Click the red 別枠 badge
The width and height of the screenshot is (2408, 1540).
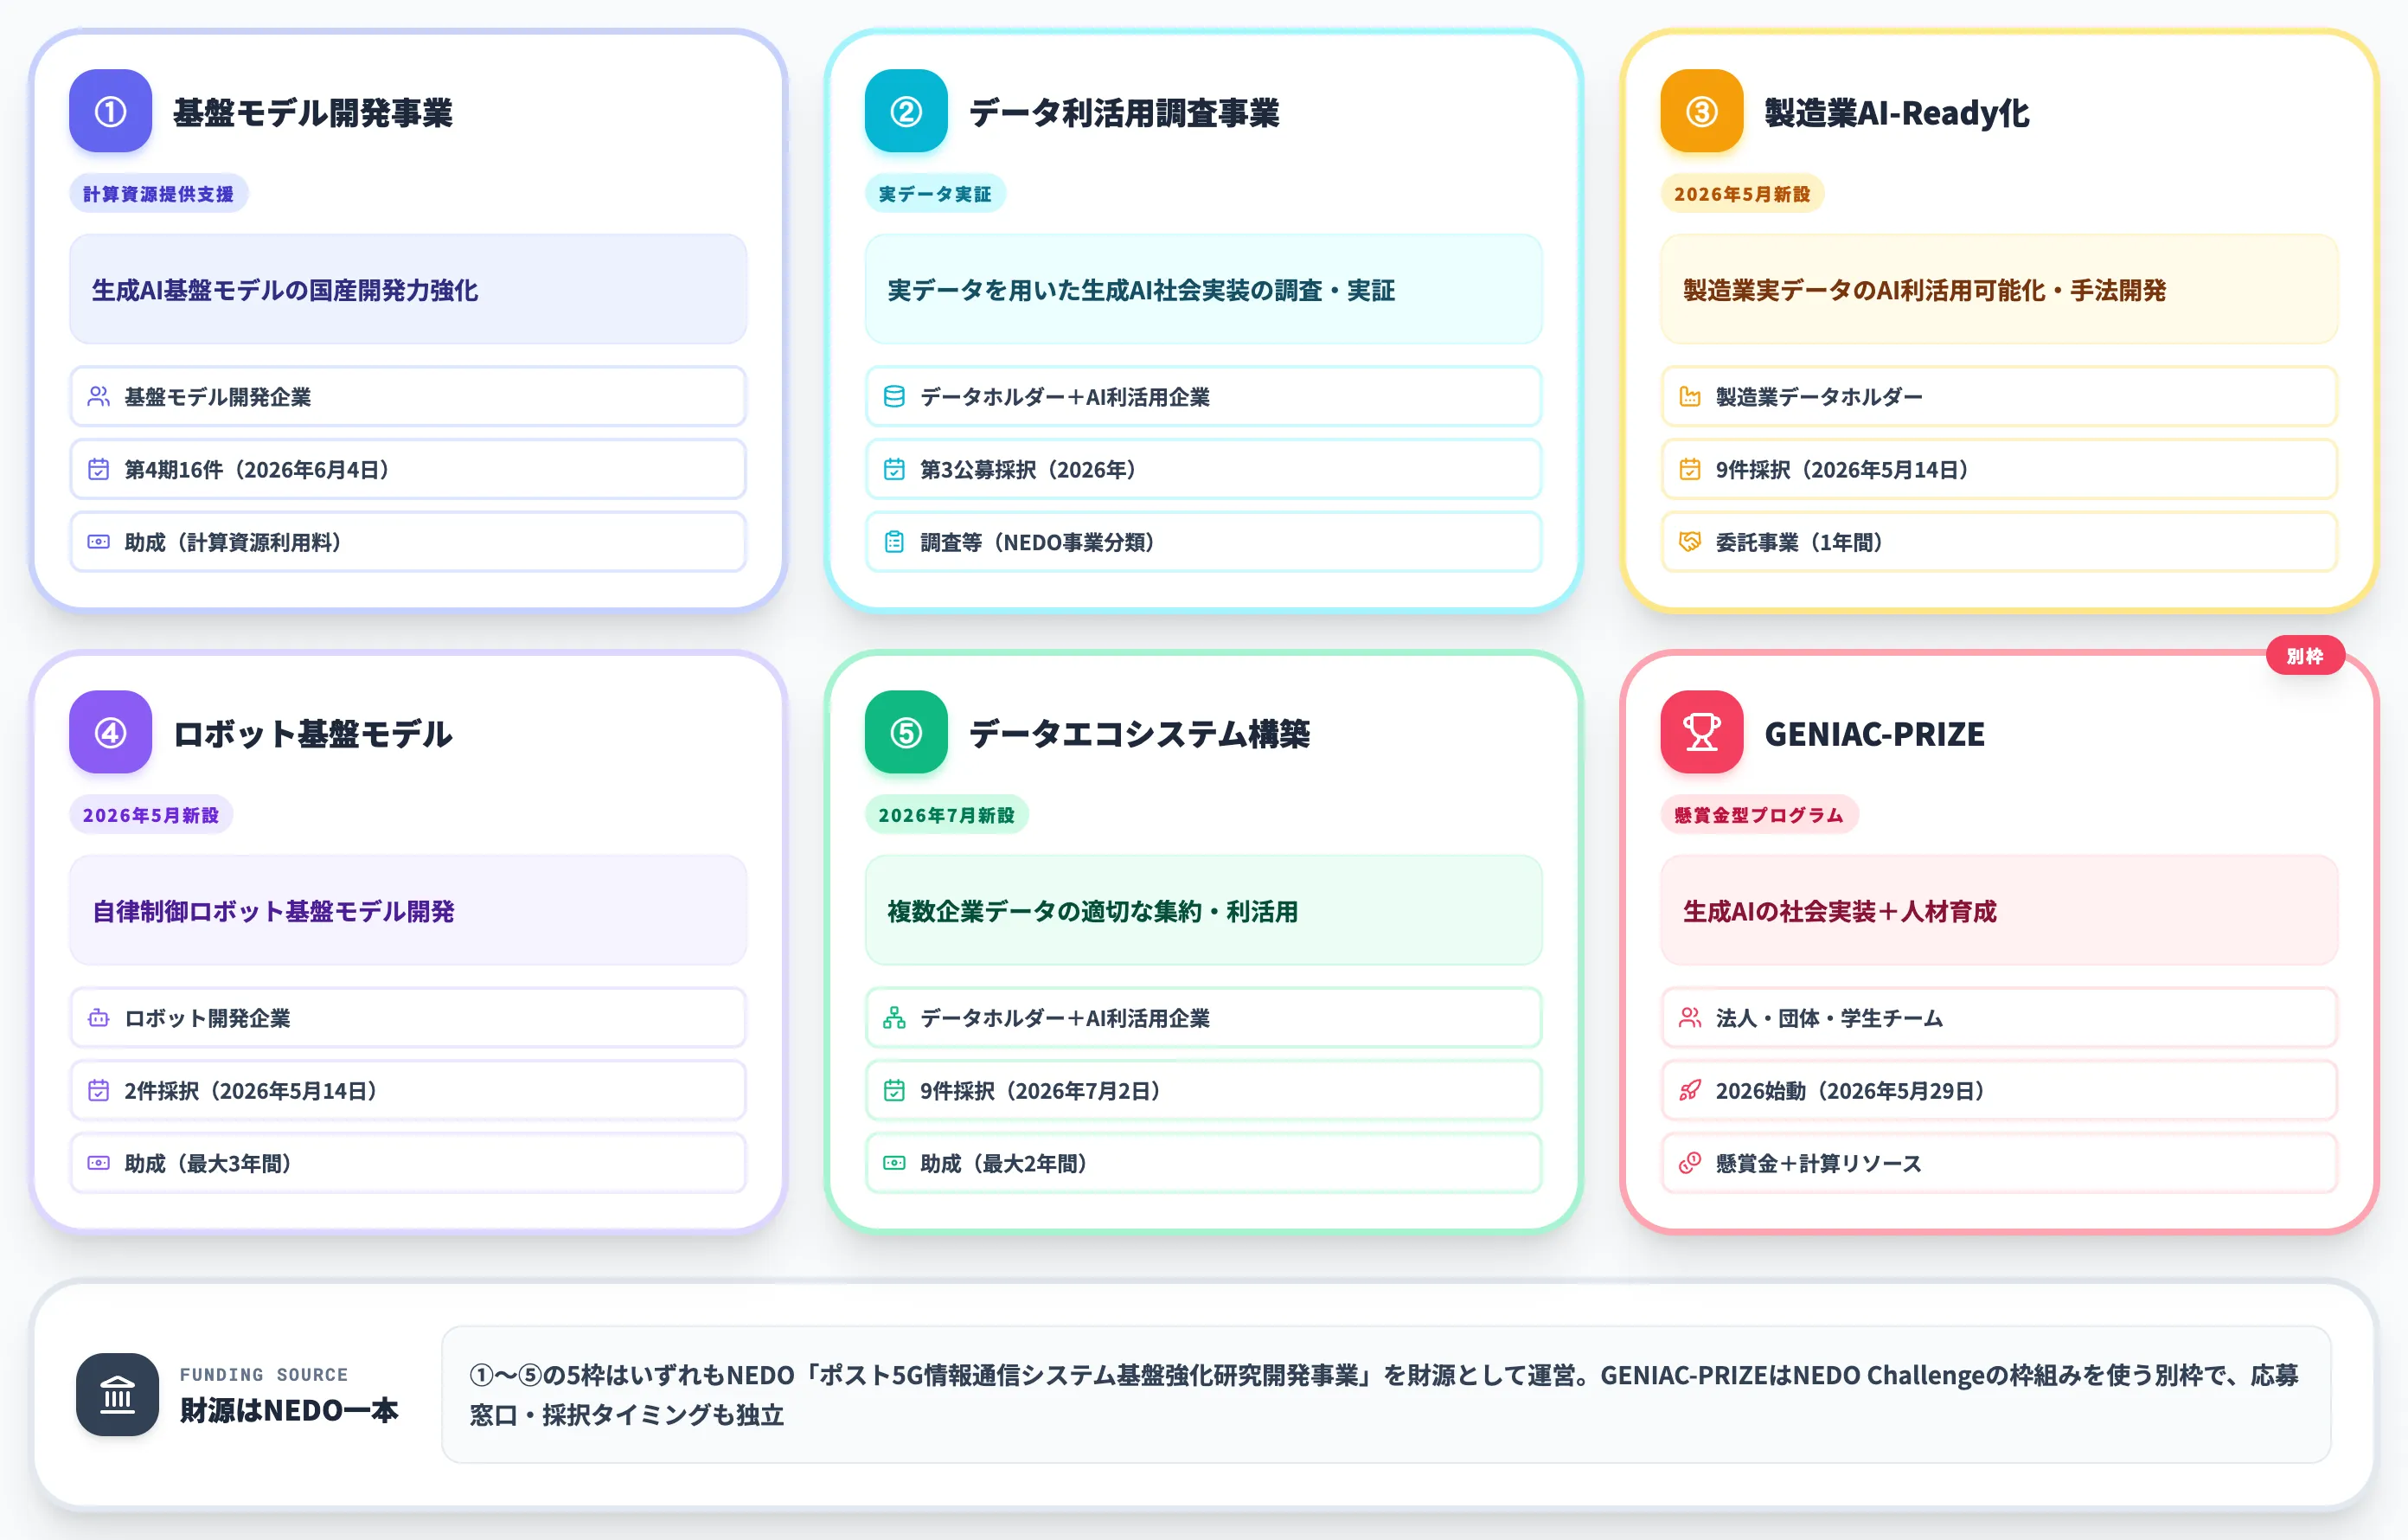pos(2305,656)
